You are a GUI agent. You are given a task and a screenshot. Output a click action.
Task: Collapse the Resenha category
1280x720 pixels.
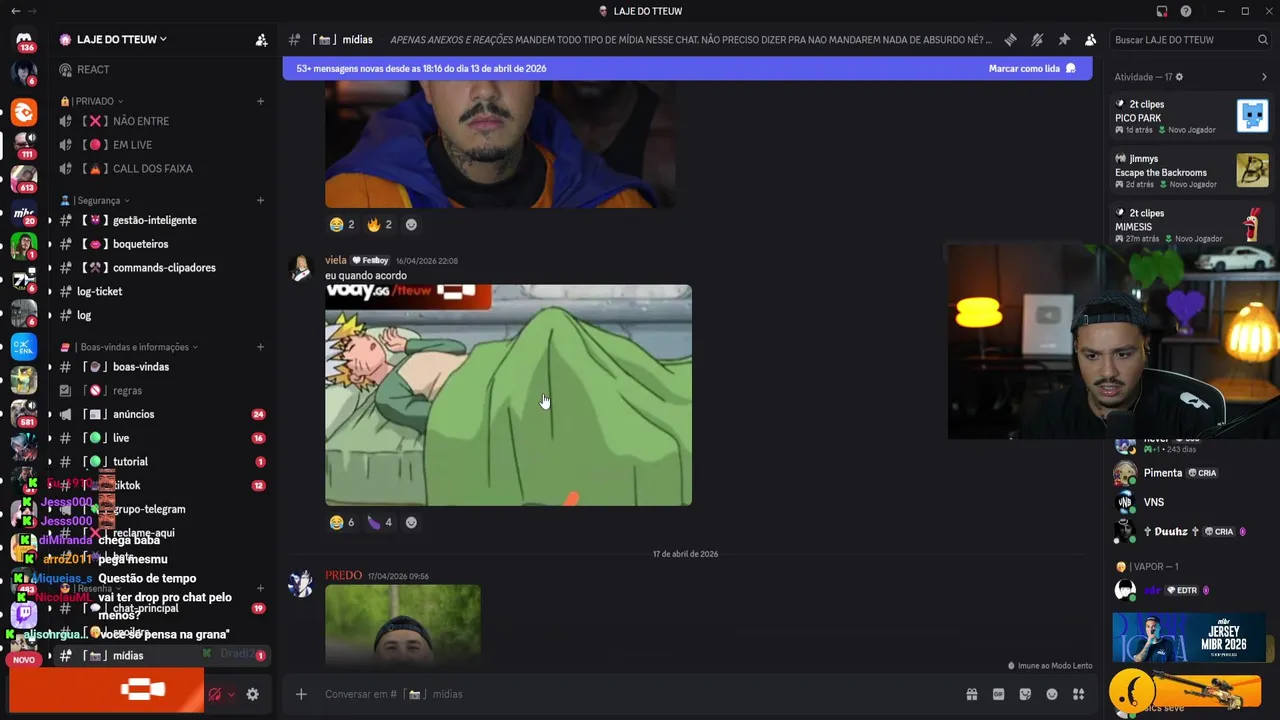tap(91, 588)
